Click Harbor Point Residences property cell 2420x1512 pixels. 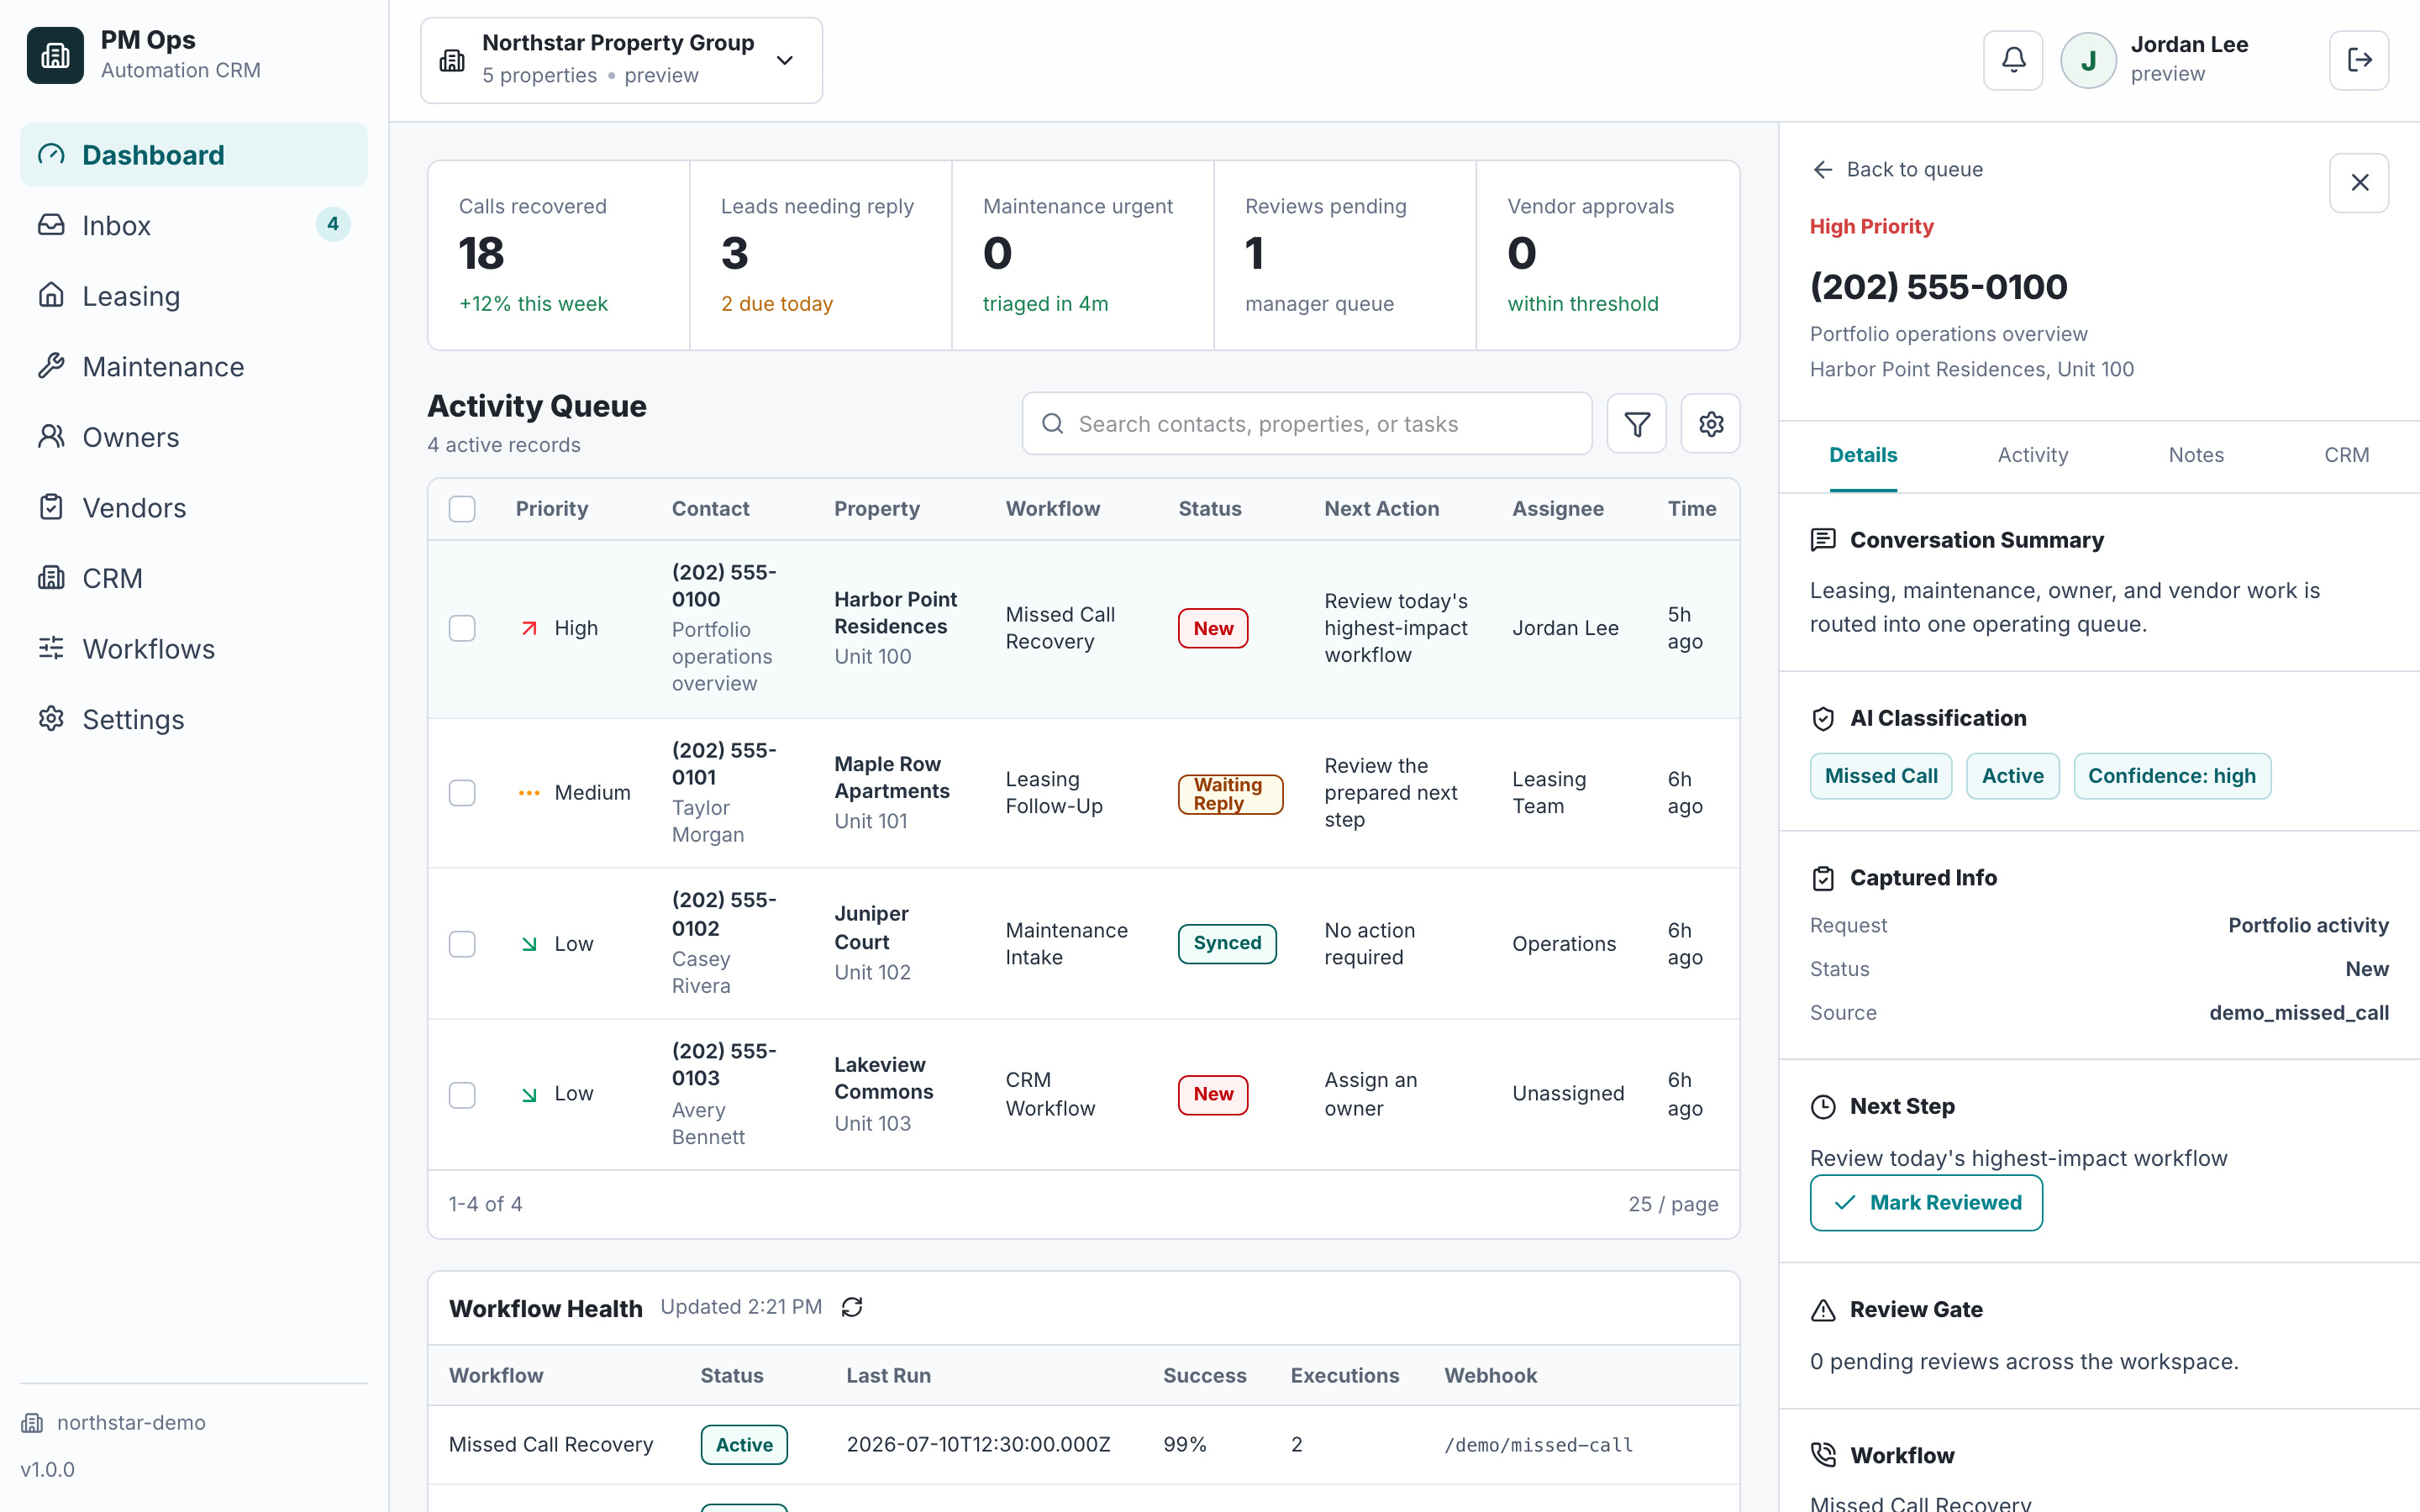pos(896,627)
